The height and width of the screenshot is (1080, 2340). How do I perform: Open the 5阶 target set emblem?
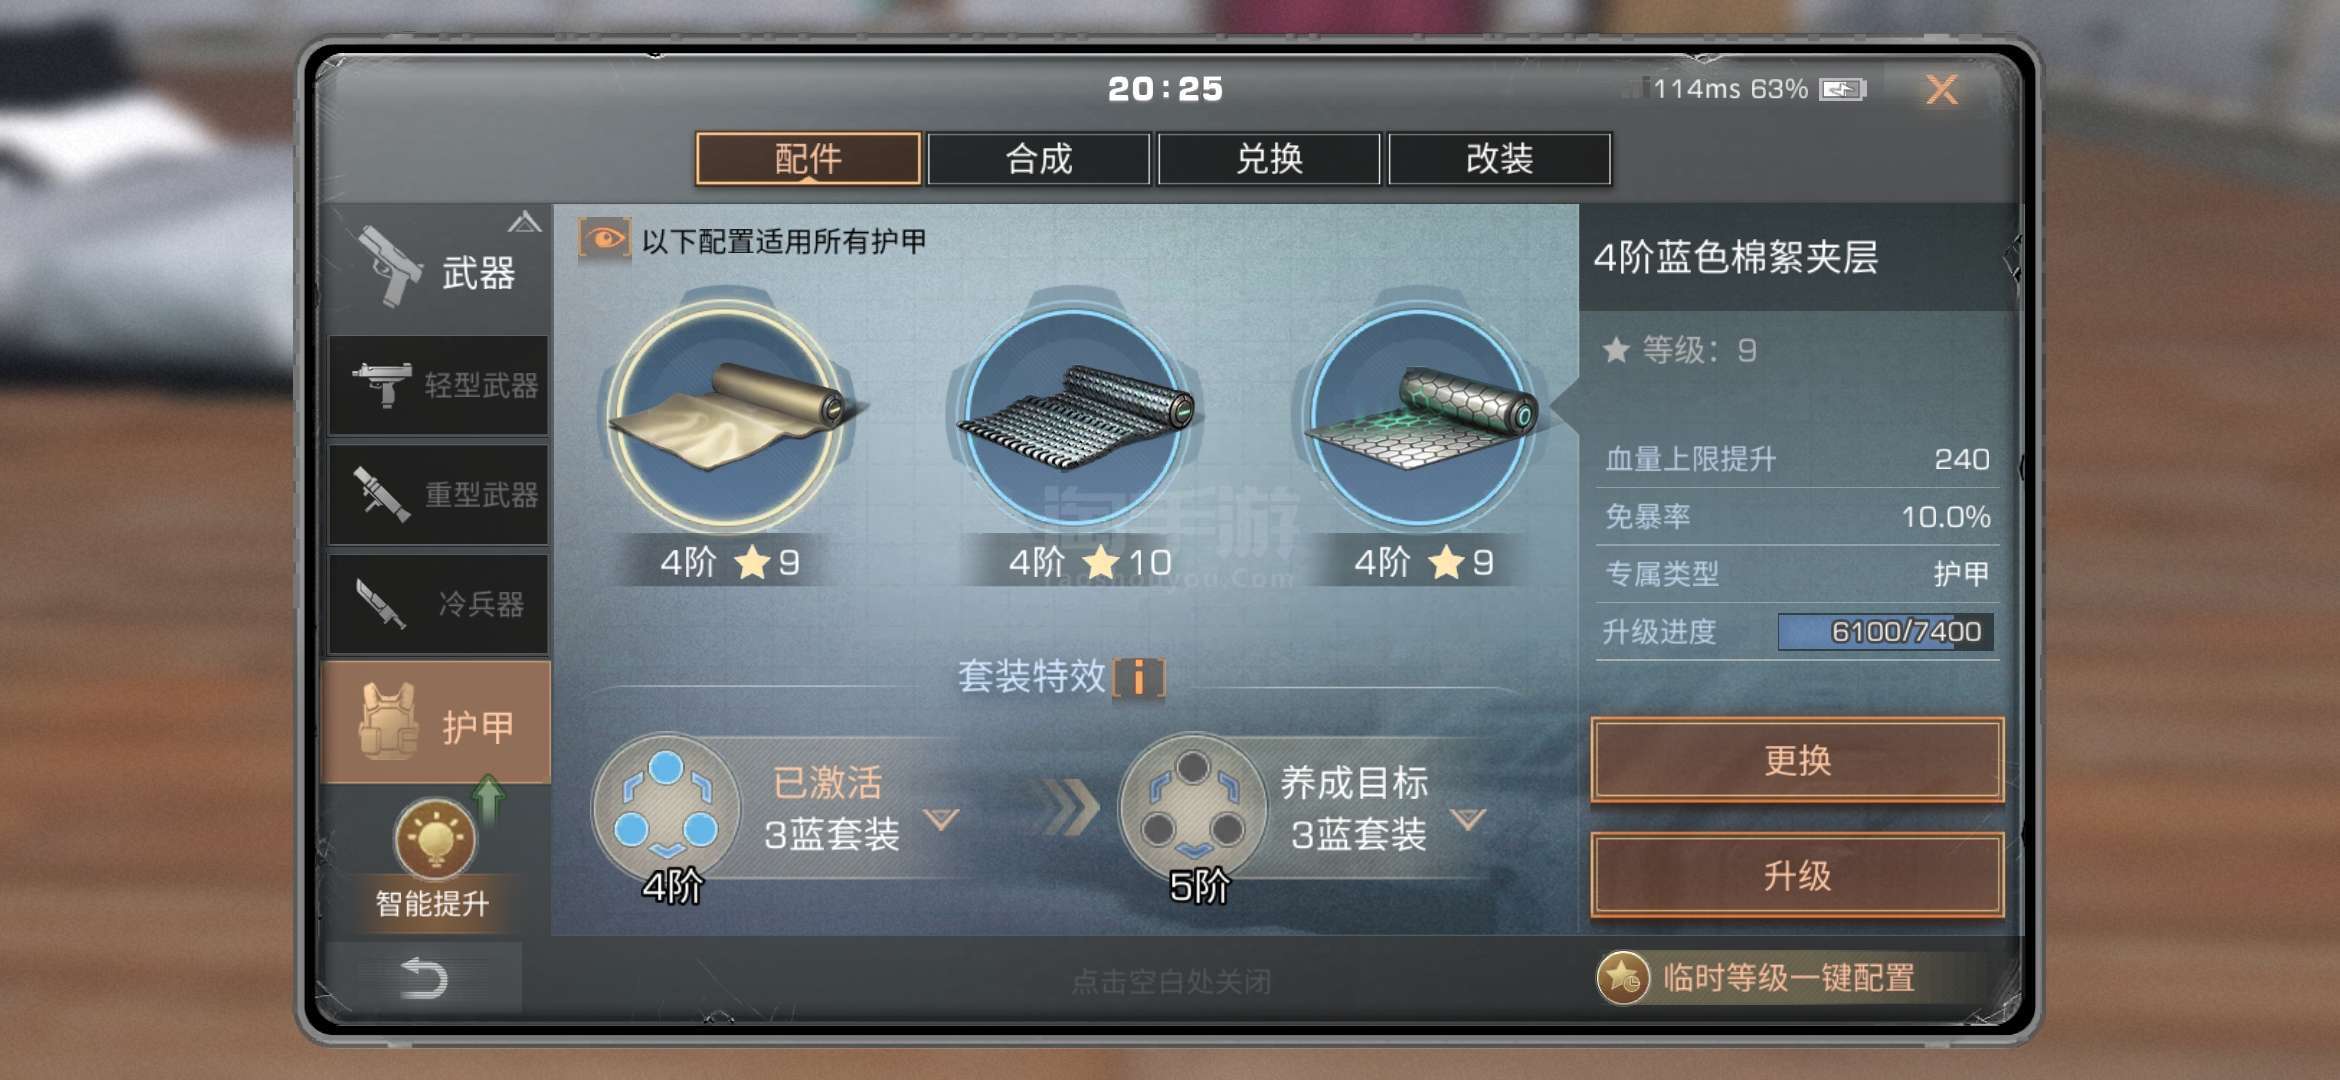coord(1193,808)
